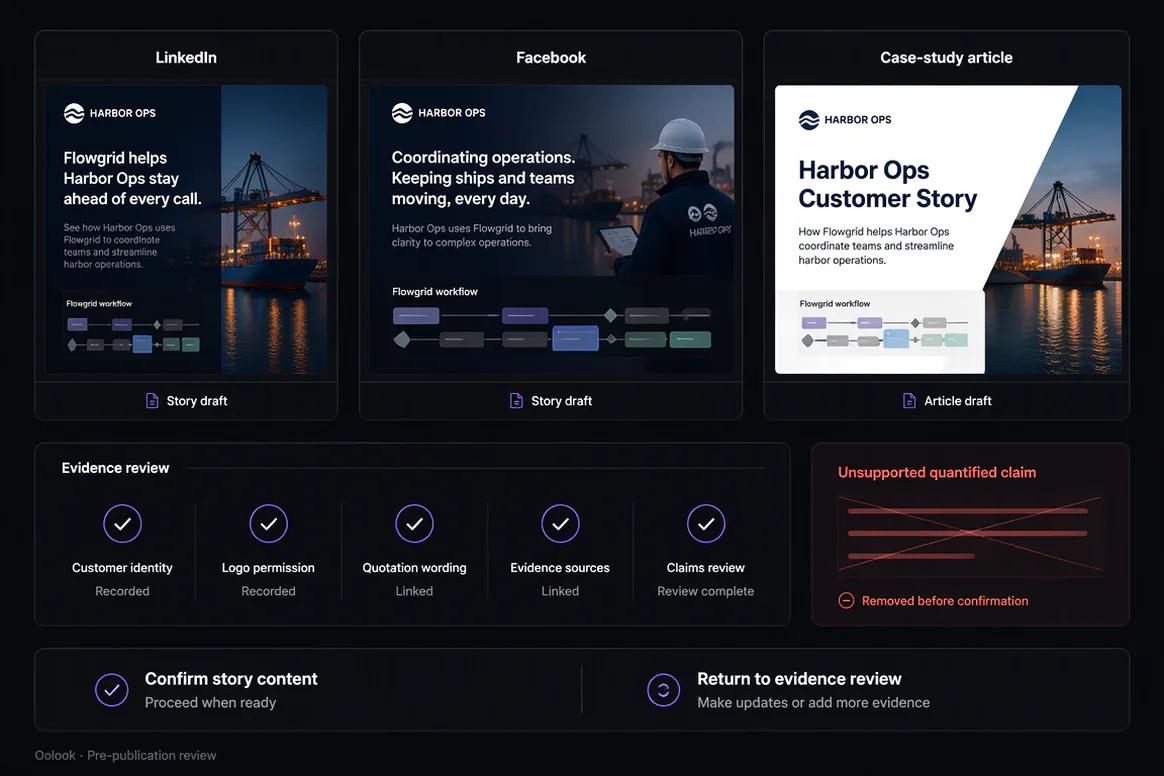Image resolution: width=1164 pixels, height=776 pixels.
Task: Click the refresh icon for Return to evidence review
Action: tap(664, 690)
